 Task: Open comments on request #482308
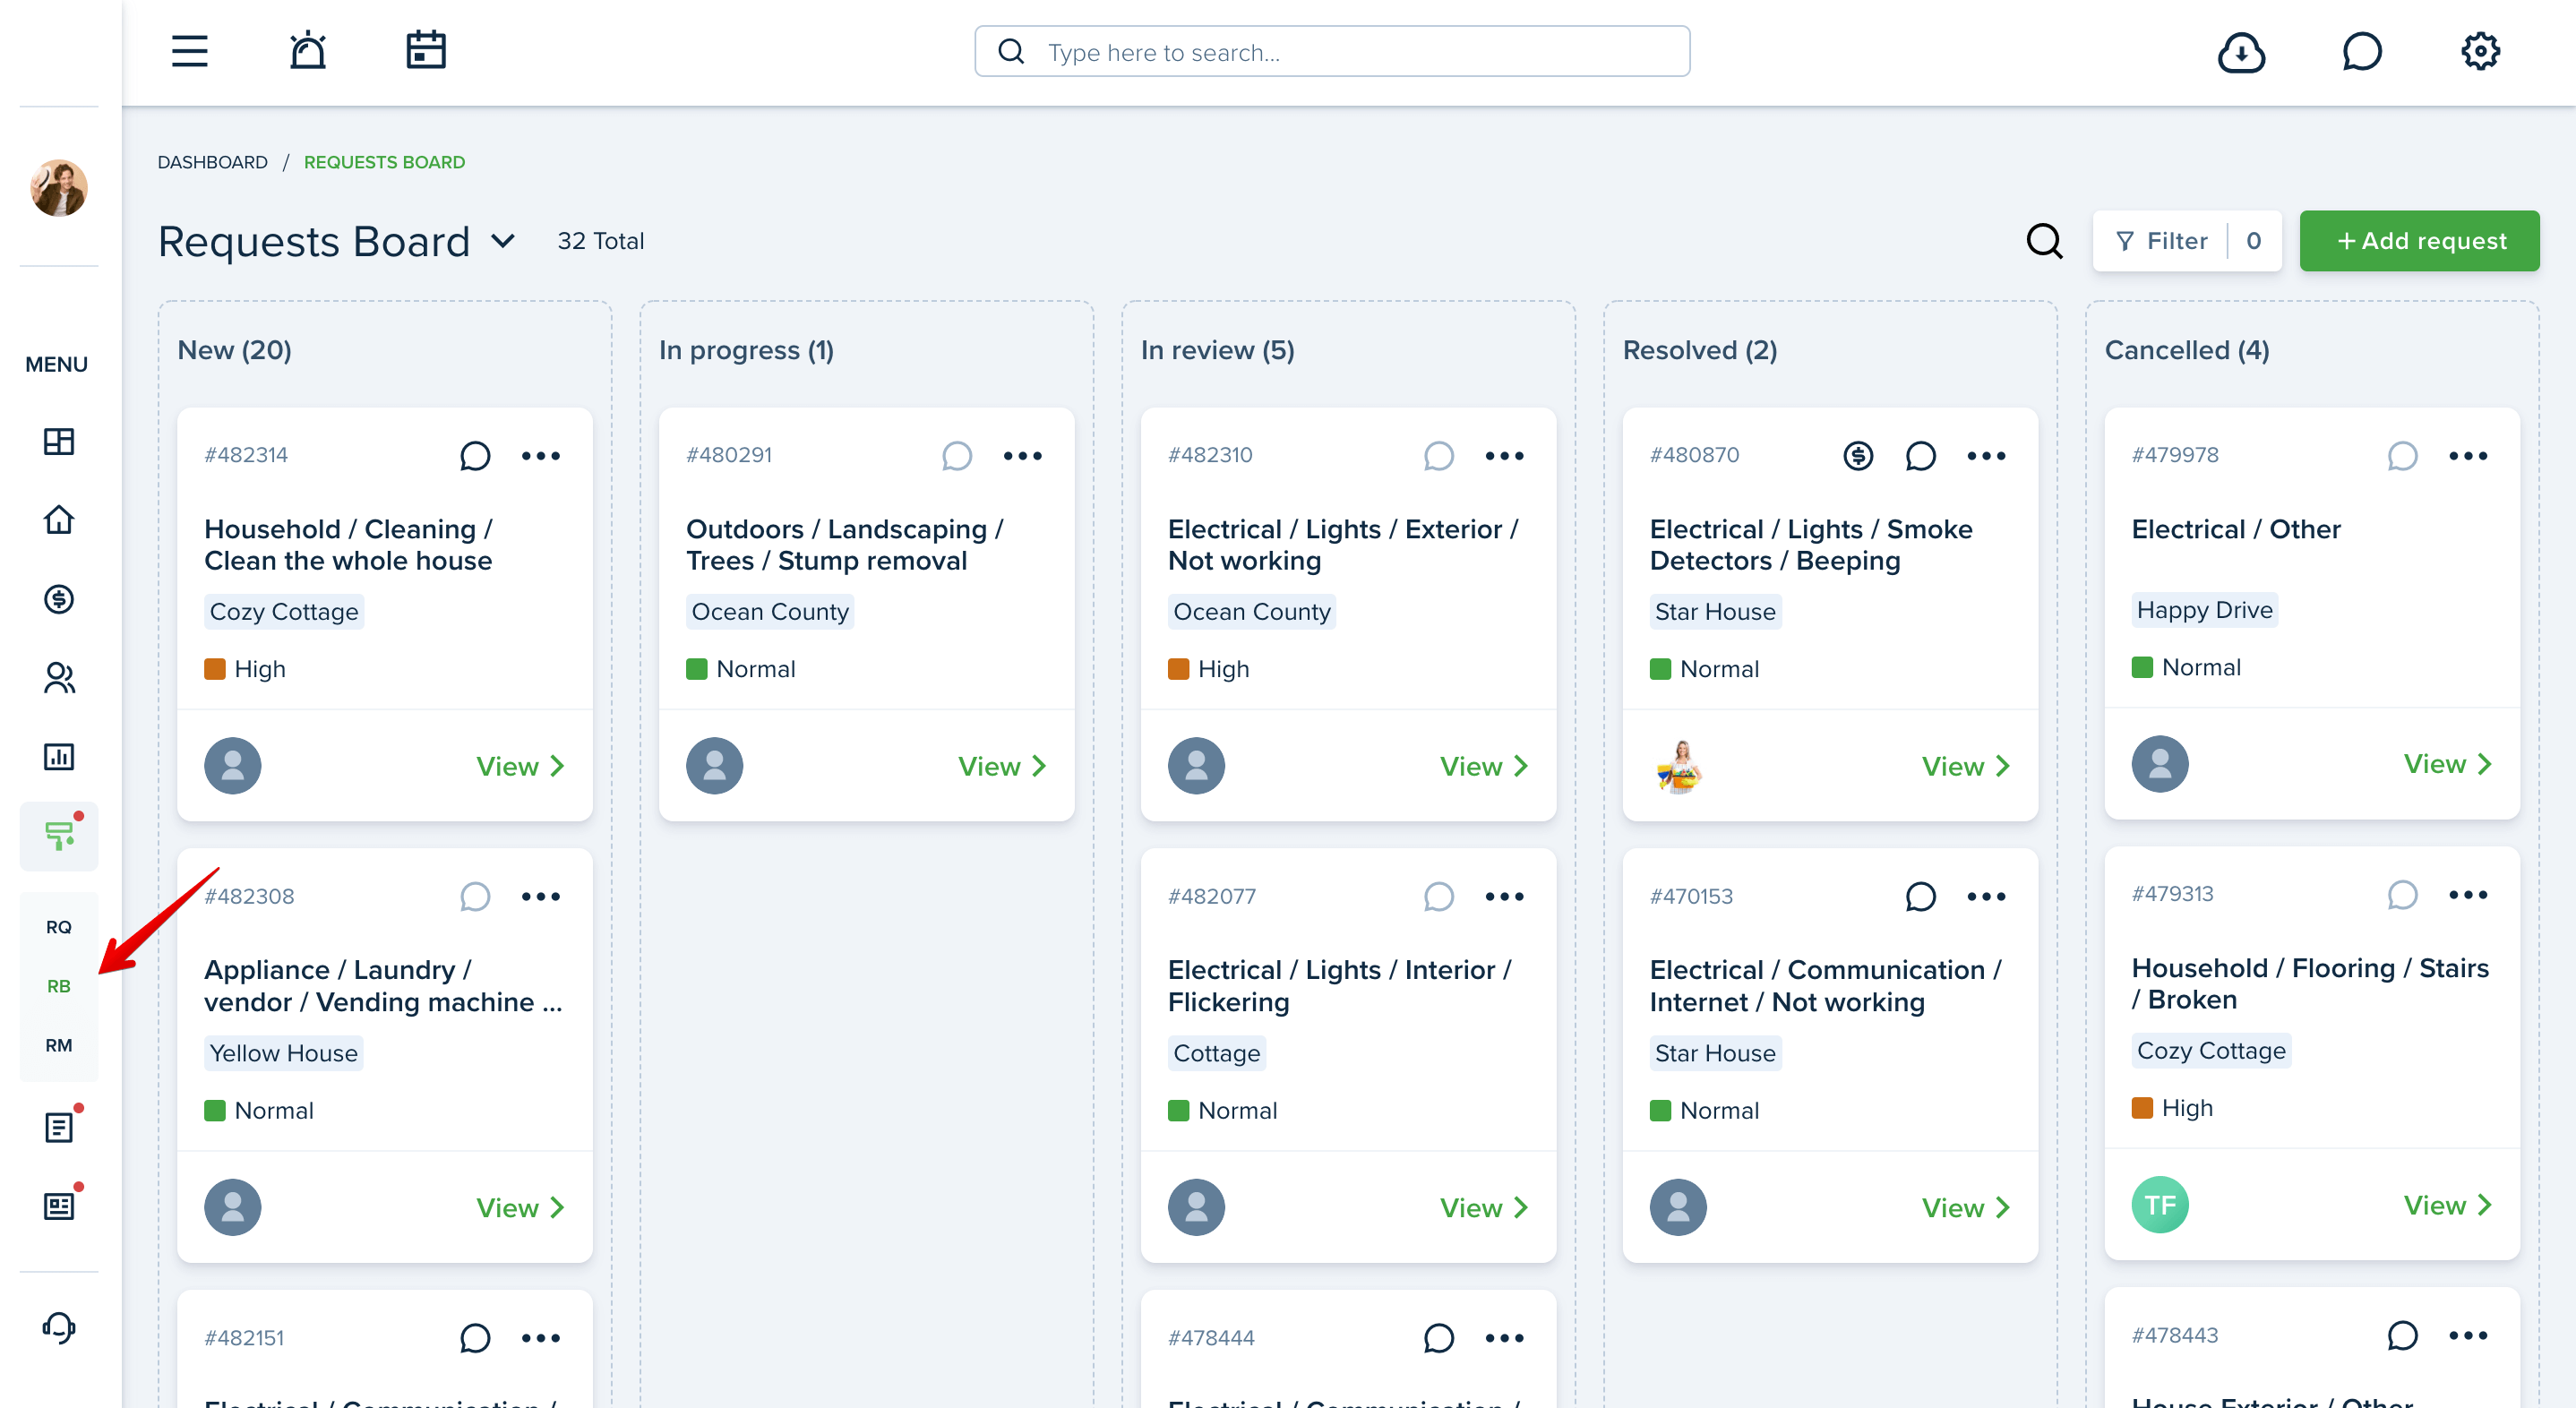[475, 897]
